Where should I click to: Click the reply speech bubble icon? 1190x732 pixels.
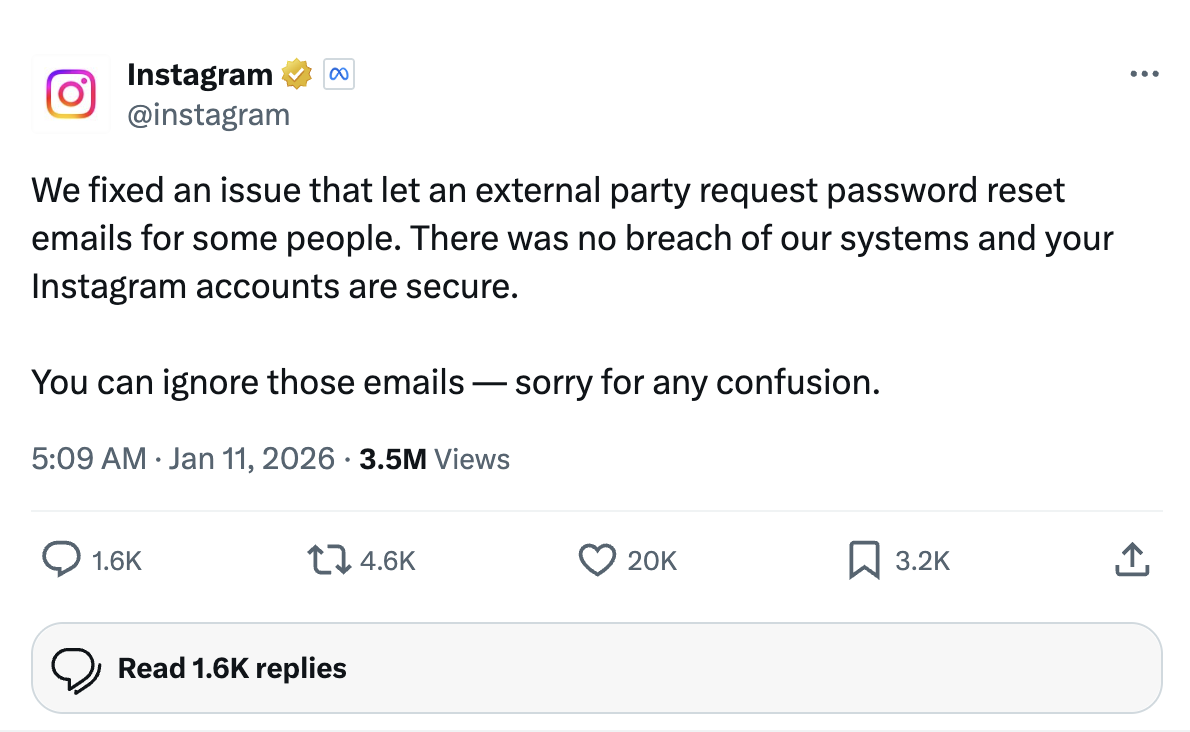tap(62, 560)
